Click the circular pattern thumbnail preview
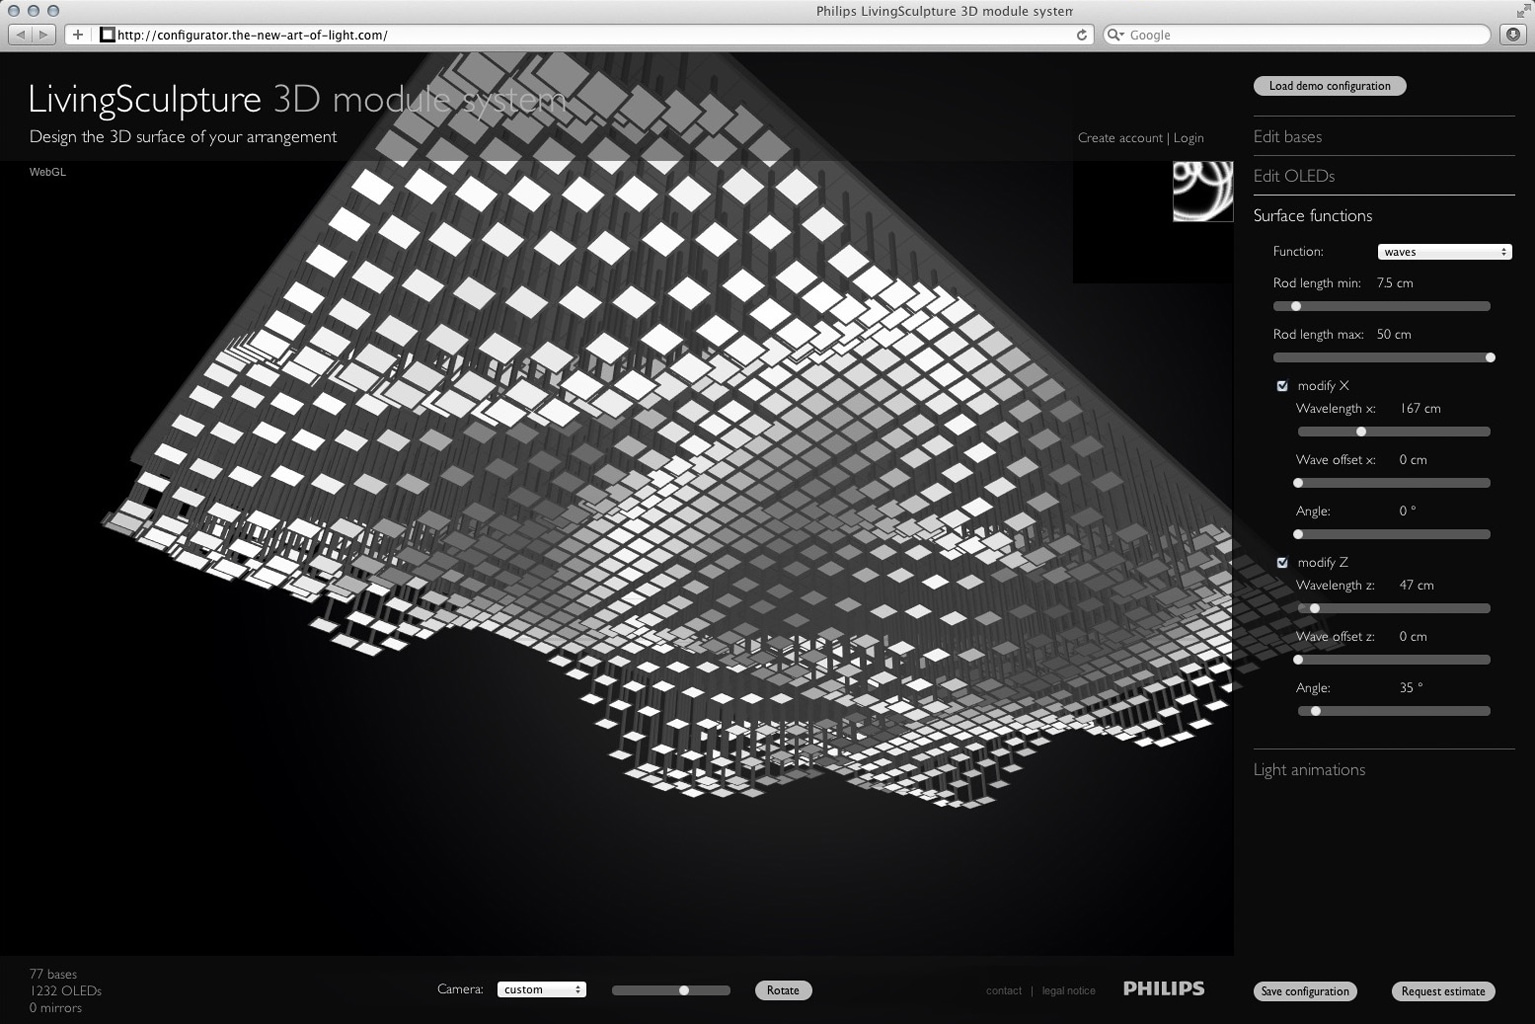 tap(1203, 191)
